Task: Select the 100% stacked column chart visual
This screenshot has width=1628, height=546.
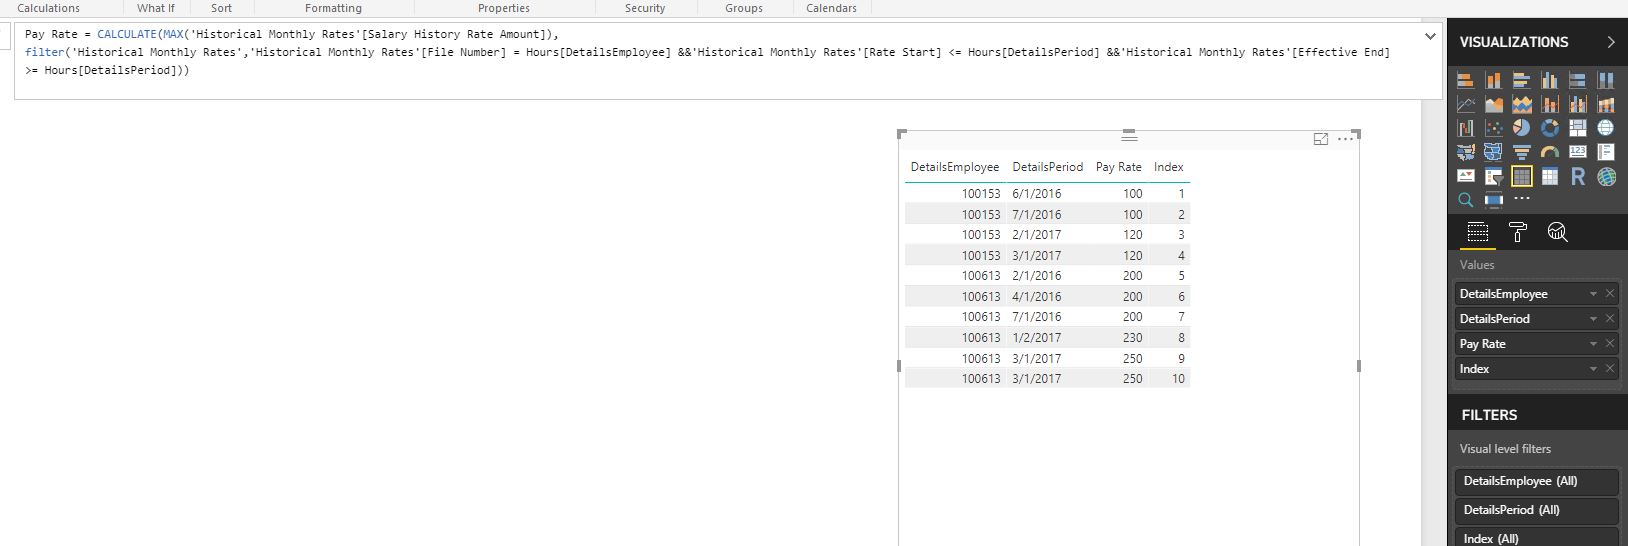Action: (x=1606, y=80)
